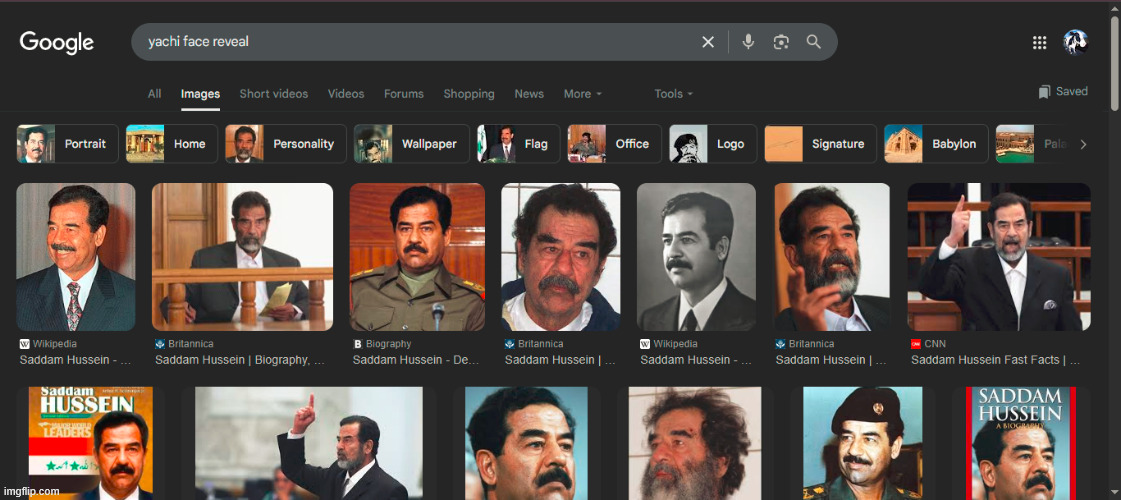
Task: Filter results by Home chip
Action: pyautogui.click(x=172, y=144)
